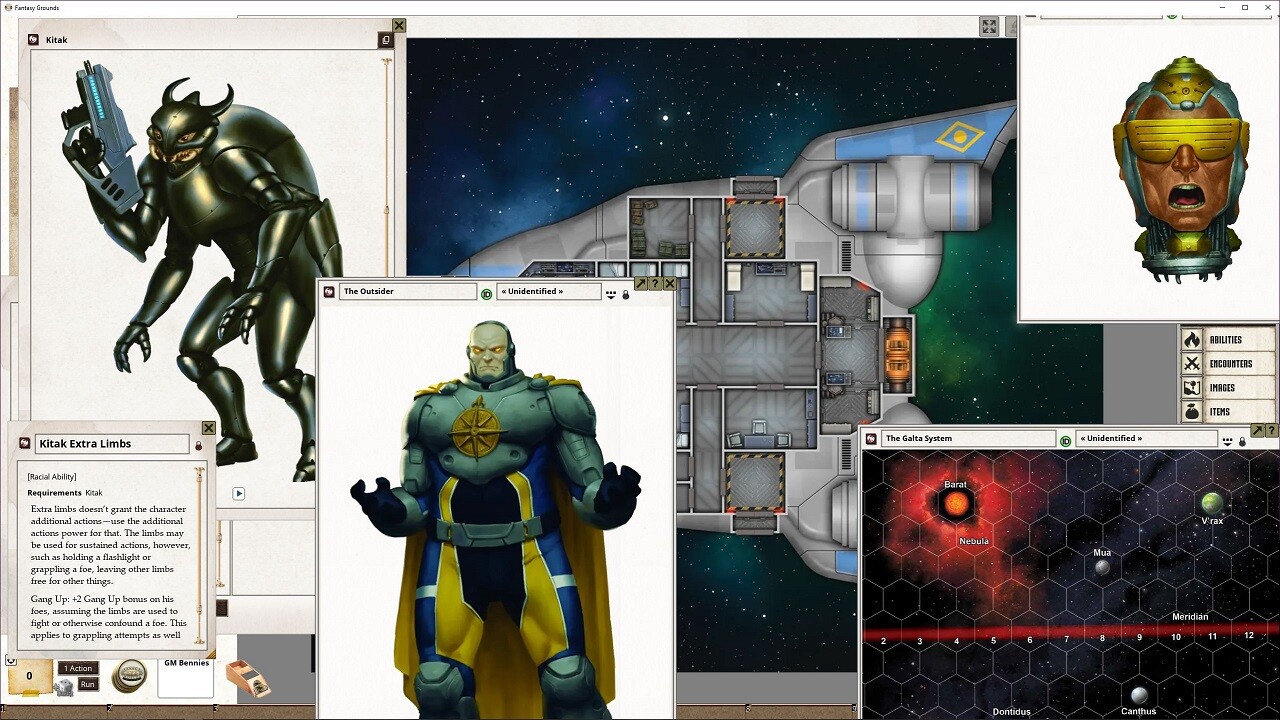Expand the toolbar menu on The Galta System
Viewport: 1280px width, 720px height.
coord(1227,440)
